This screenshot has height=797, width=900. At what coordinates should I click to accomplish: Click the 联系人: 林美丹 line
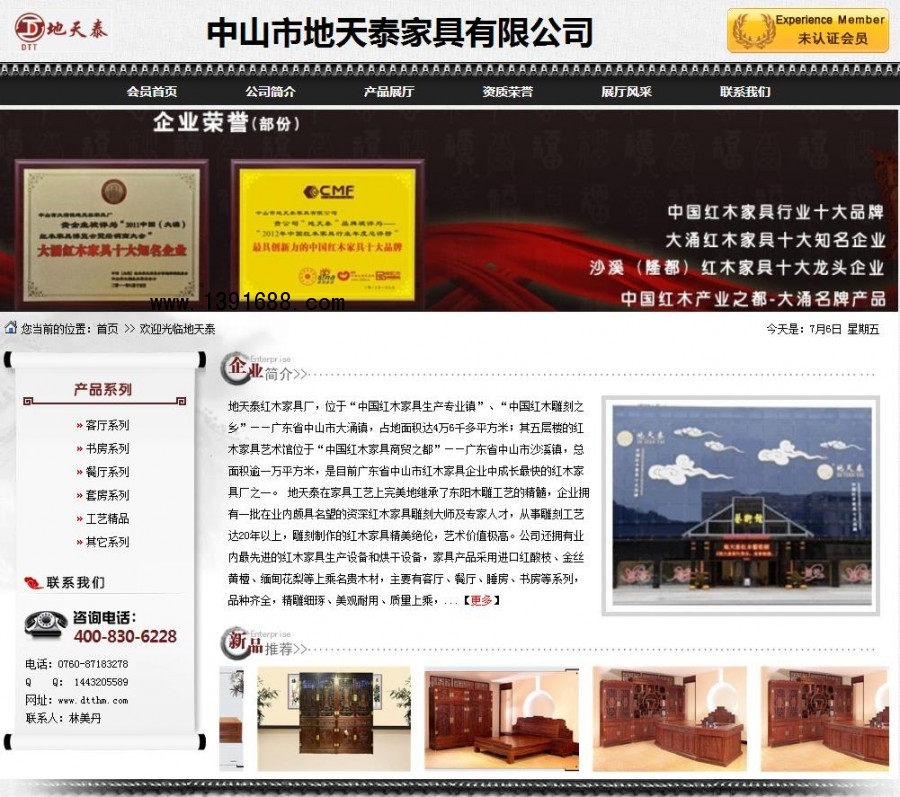click(x=63, y=718)
